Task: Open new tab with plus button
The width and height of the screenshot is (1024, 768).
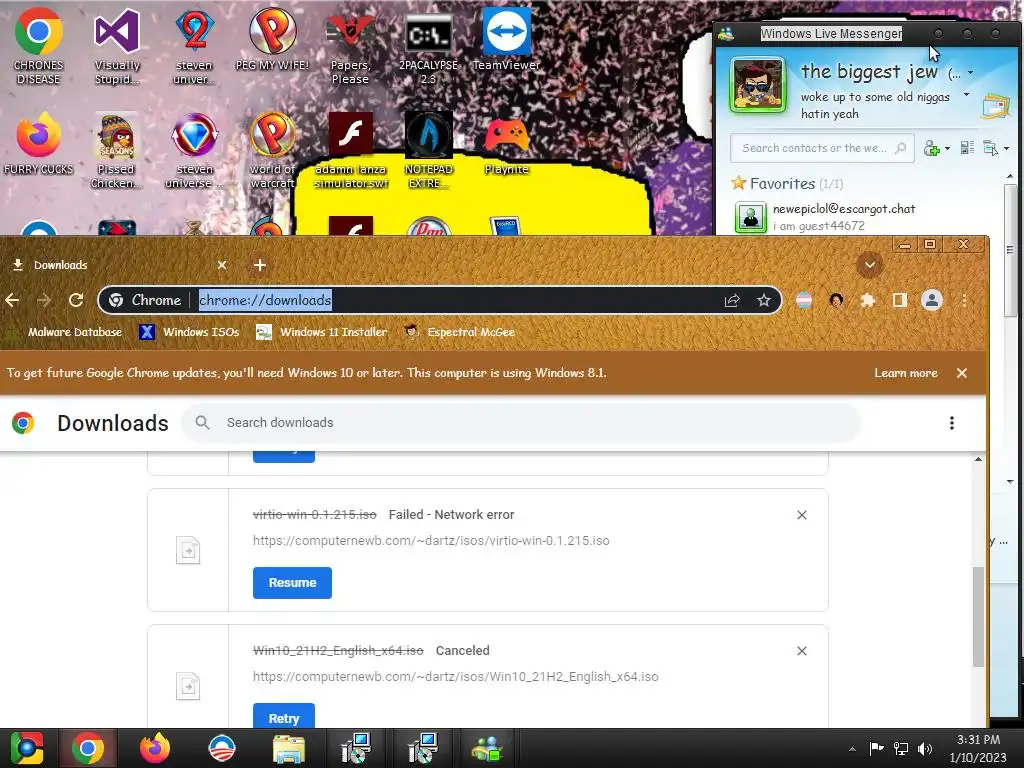Action: [260, 265]
